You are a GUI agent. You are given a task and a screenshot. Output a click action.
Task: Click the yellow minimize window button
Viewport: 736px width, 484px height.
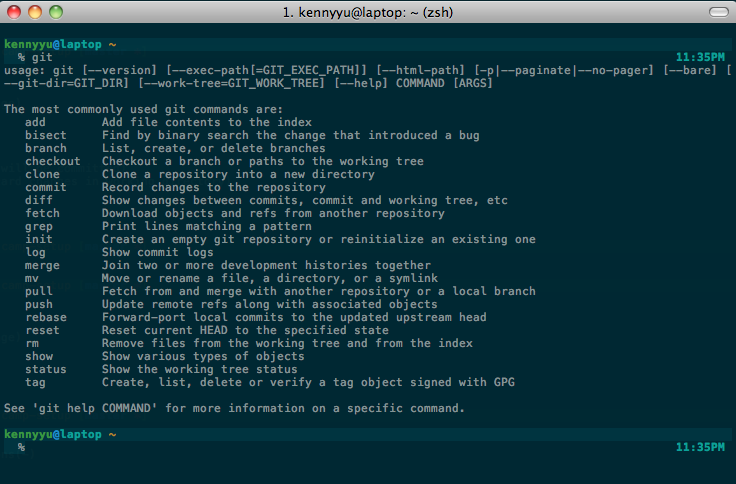(35, 12)
